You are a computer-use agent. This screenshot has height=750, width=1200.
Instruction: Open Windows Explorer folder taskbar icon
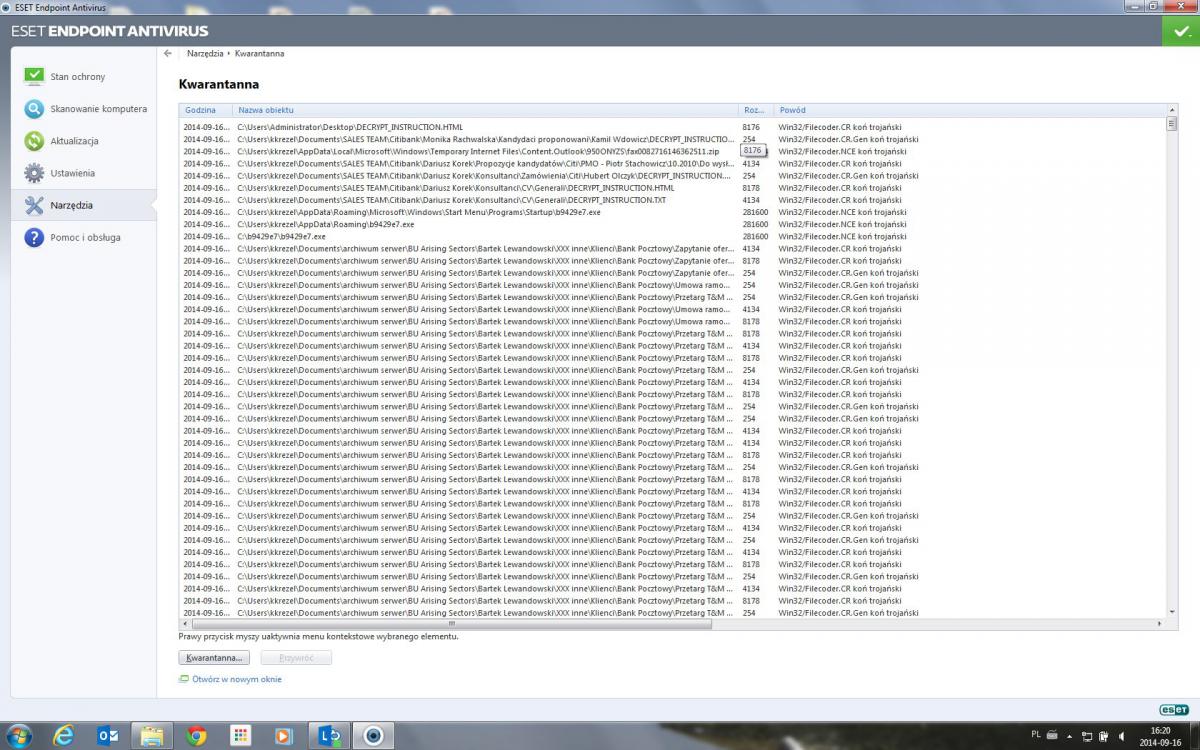151,735
